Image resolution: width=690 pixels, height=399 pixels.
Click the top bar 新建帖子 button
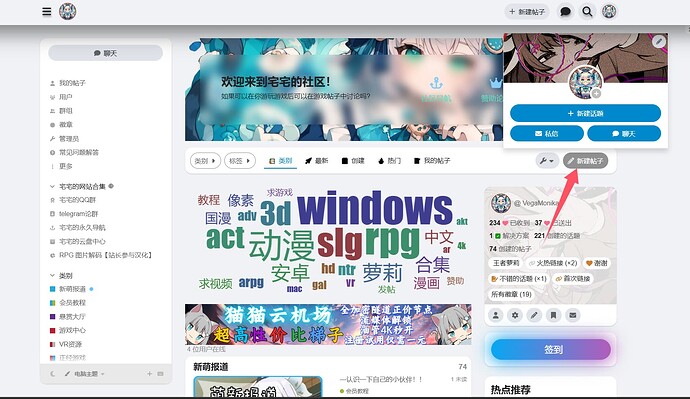click(527, 11)
